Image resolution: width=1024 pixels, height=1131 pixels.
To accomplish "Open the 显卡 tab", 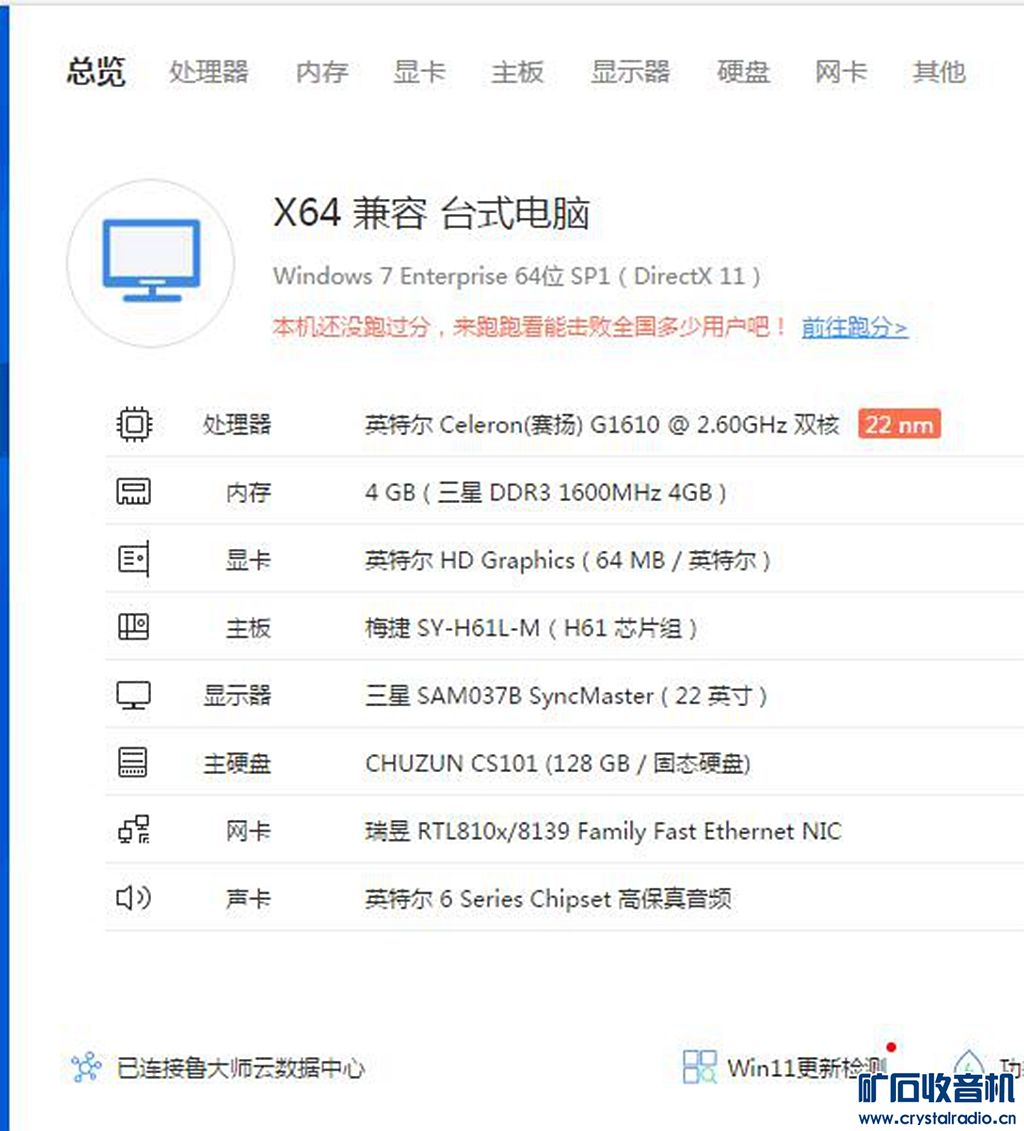I will pyautogui.click(x=419, y=71).
